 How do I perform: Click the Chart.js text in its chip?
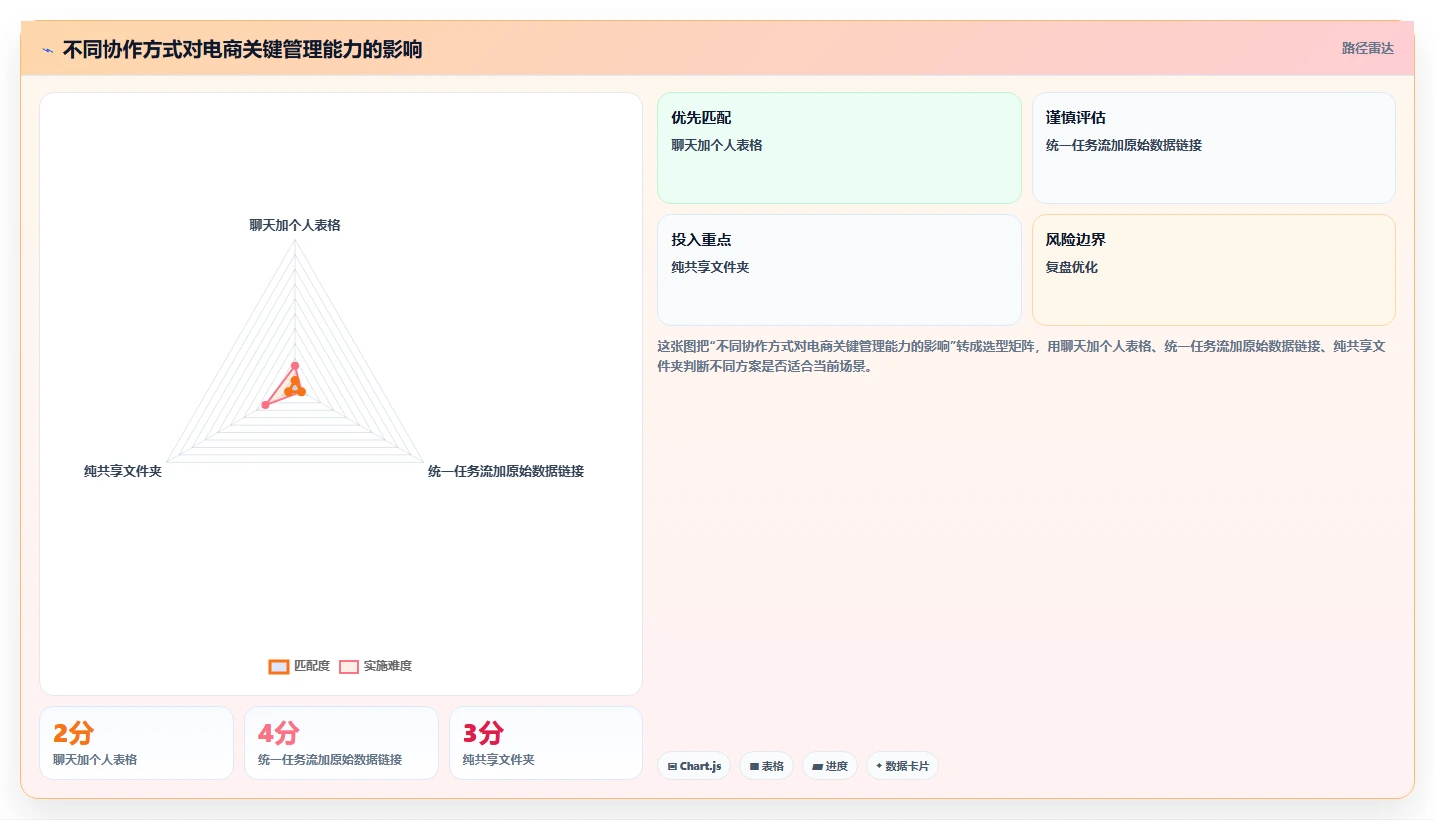tap(700, 766)
